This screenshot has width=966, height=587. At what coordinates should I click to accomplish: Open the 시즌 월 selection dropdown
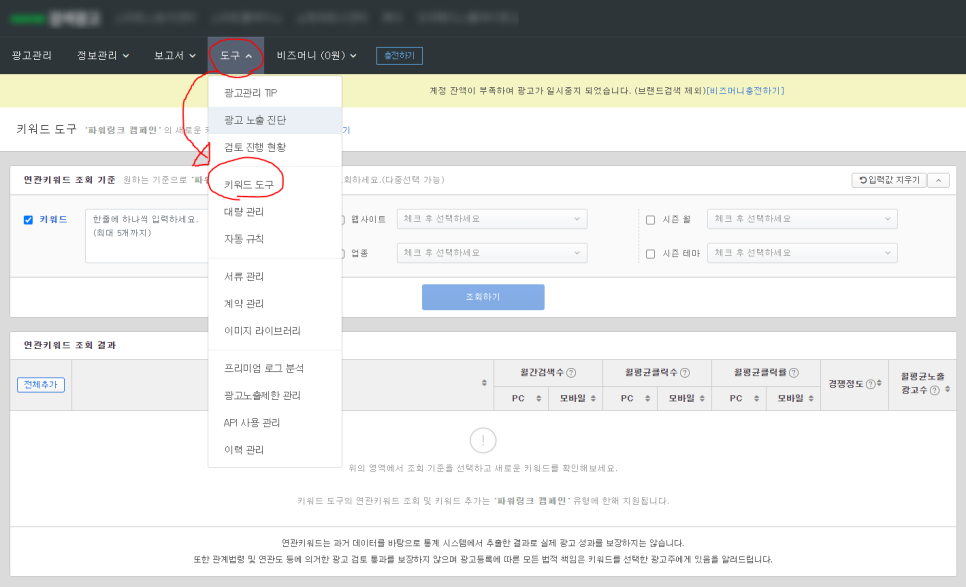(x=802, y=219)
